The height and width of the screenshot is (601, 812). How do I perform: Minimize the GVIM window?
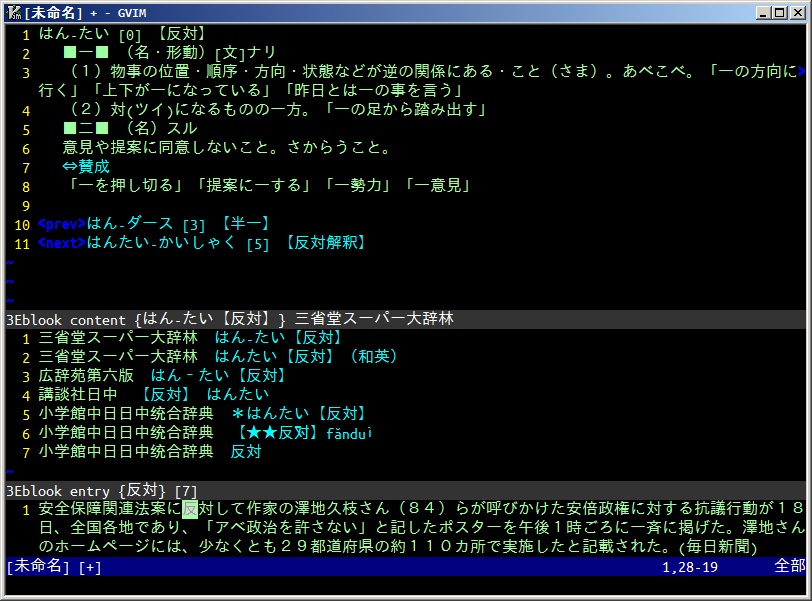(763, 12)
